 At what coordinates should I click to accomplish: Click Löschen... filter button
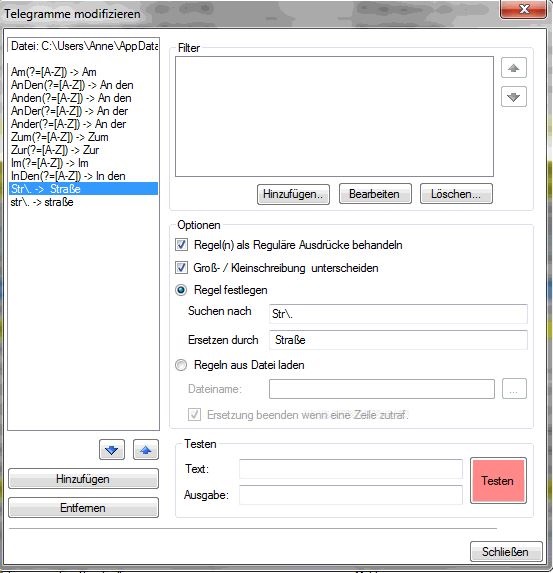pos(456,194)
